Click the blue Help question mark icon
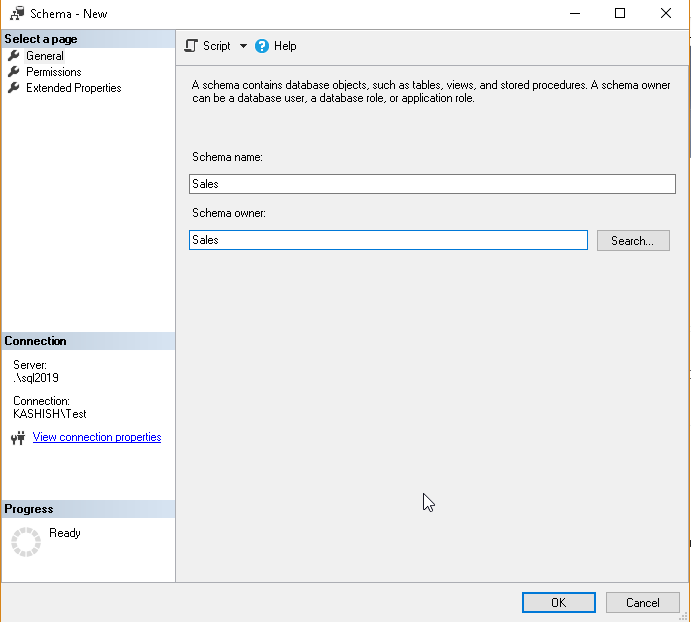 [x=262, y=46]
